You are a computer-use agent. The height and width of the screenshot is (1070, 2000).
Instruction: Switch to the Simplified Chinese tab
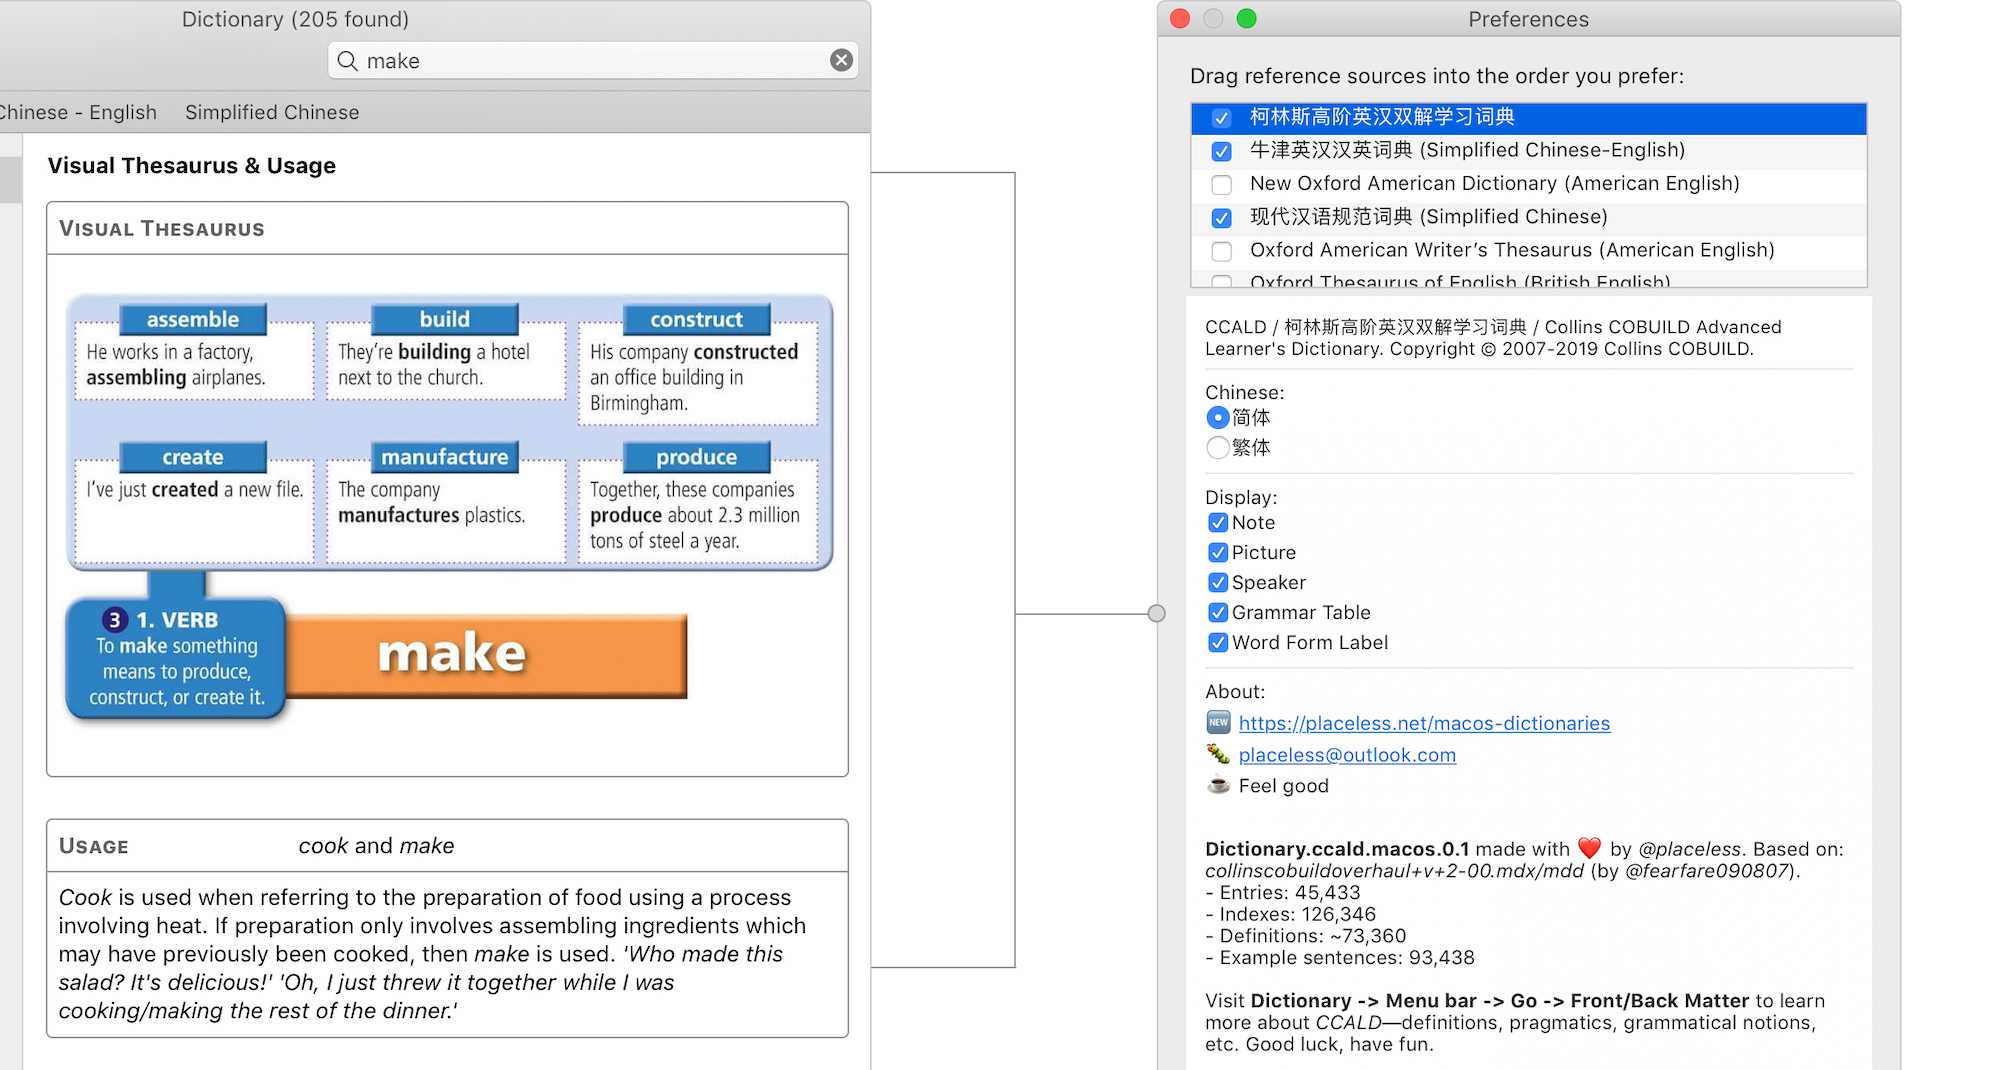[x=271, y=112]
